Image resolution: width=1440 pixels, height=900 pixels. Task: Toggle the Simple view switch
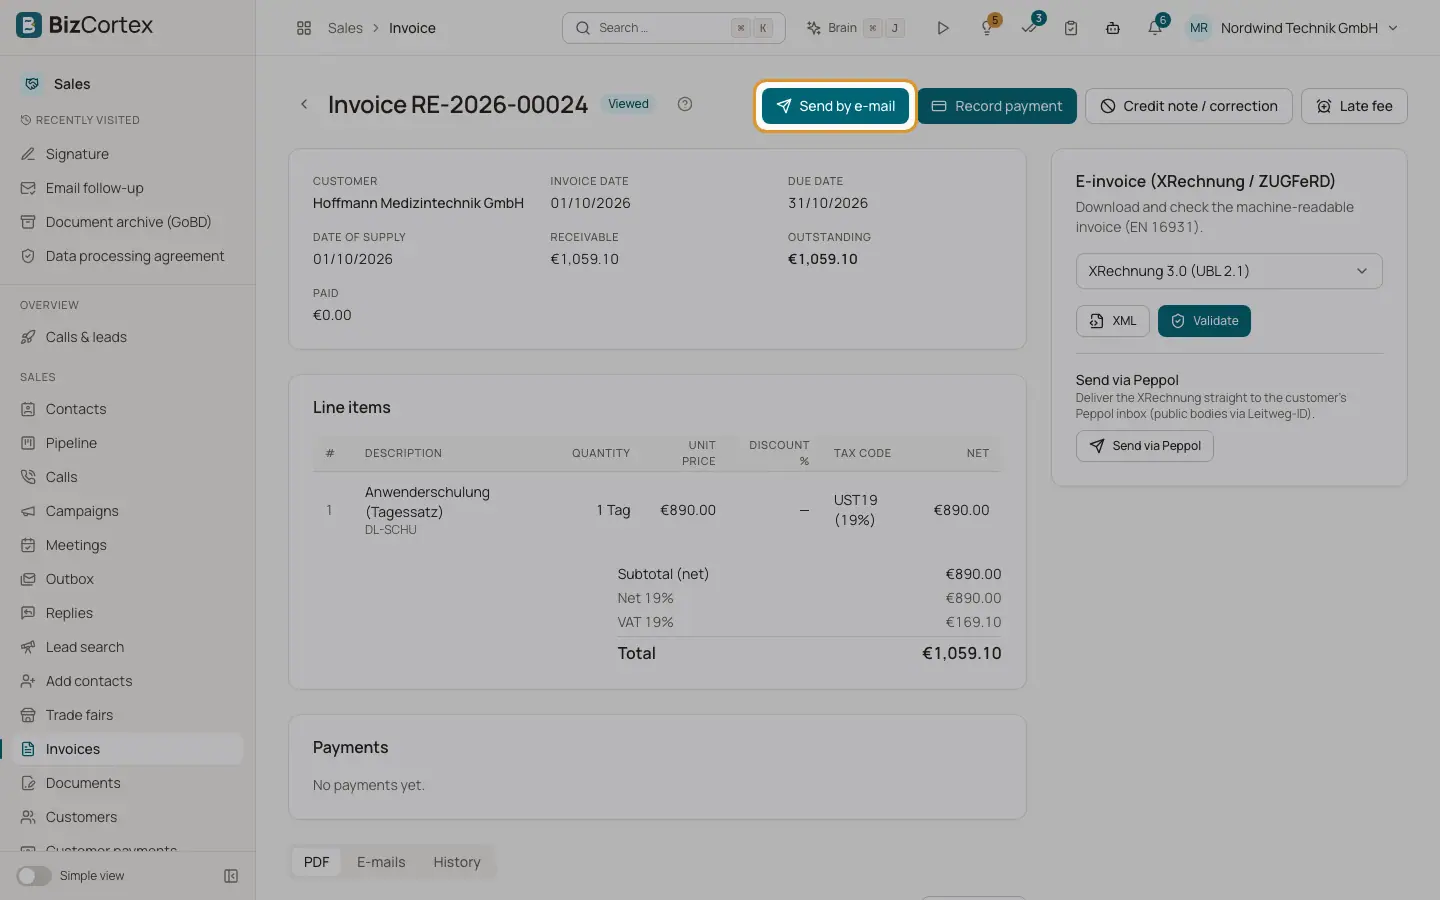coord(34,876)
